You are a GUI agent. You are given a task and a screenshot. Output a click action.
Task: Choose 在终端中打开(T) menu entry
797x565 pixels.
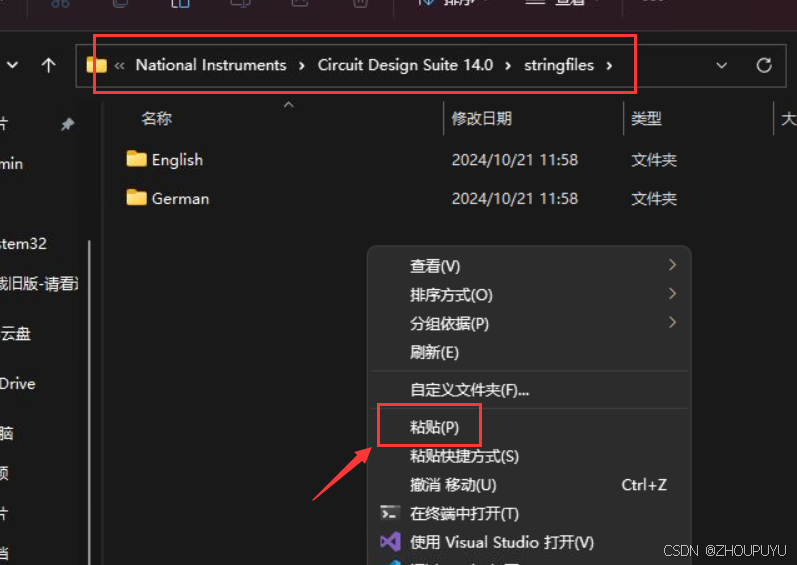click(529, 514)
